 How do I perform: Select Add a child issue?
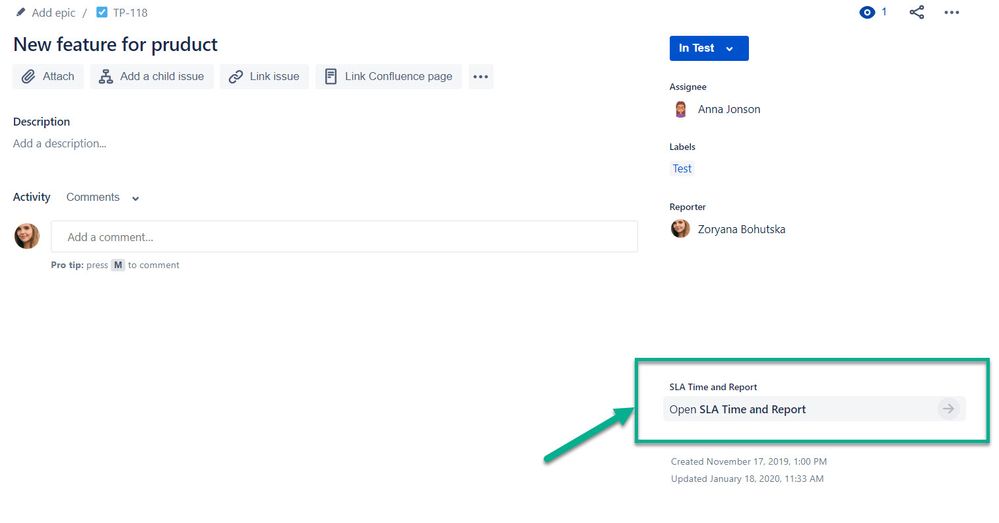(x=152, y=76)
